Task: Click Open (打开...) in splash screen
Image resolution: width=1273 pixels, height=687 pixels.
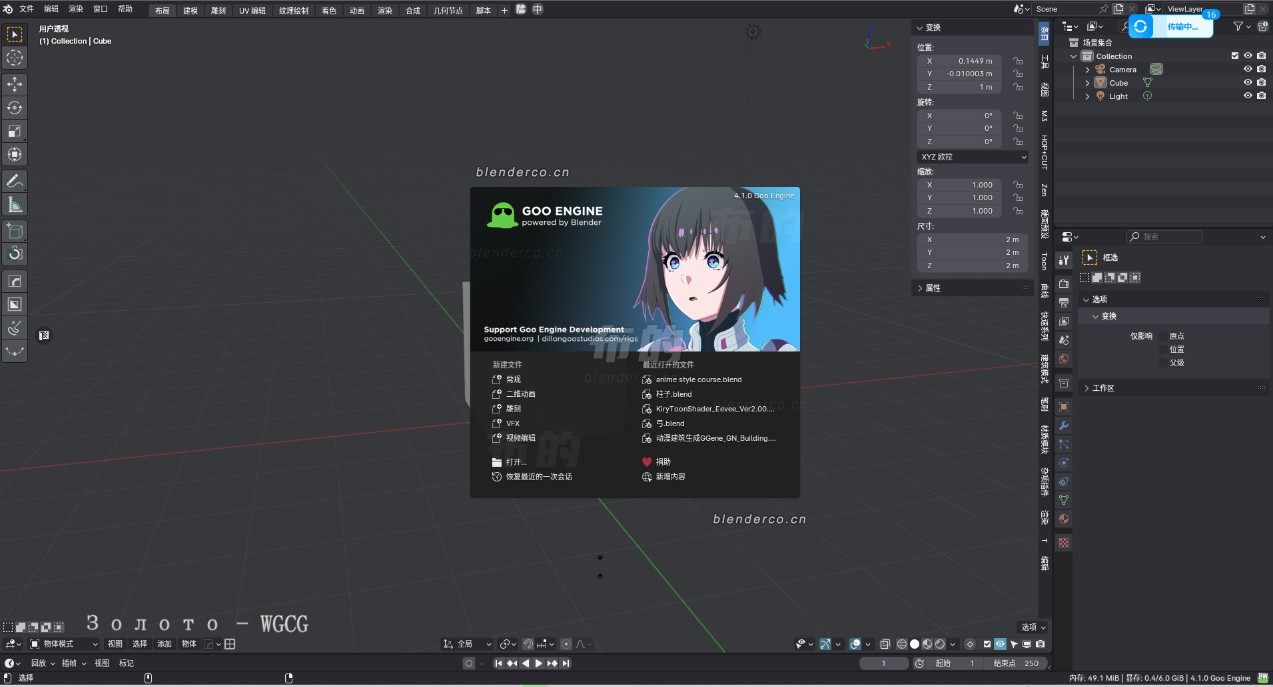Action: point(516,462)
